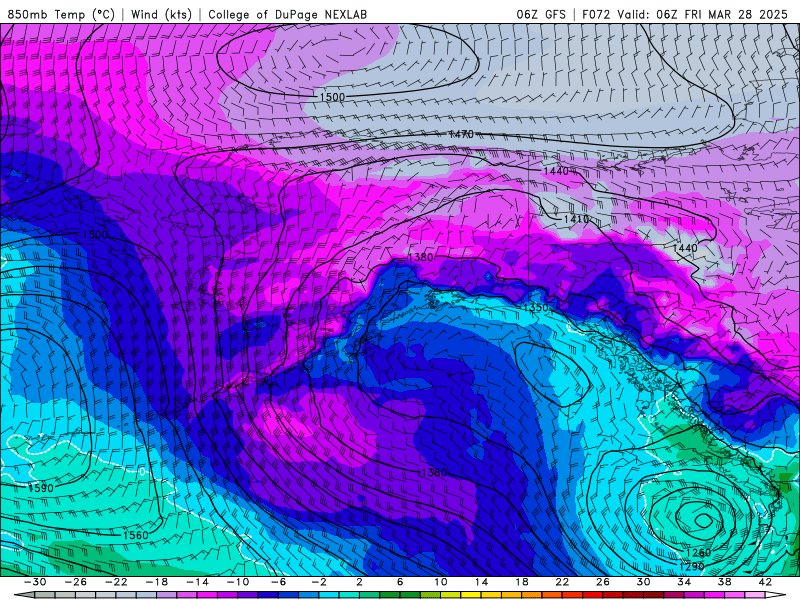Click the -30 color scale label
The height and width of the screenshot is (600, 800).
[x=35, y=582]
